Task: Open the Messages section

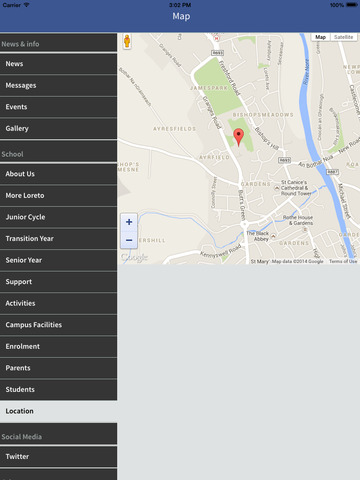Action: click(58, 85)
